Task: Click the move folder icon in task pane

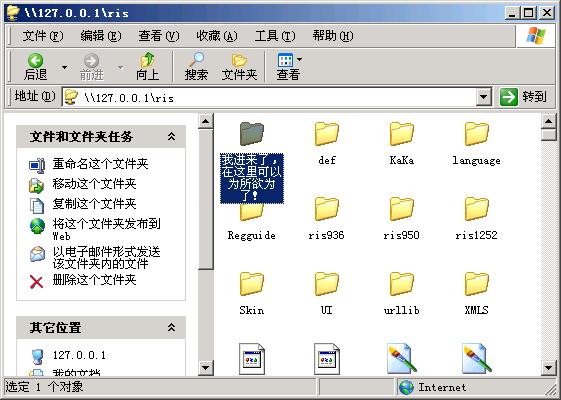Action: (37, 185)
